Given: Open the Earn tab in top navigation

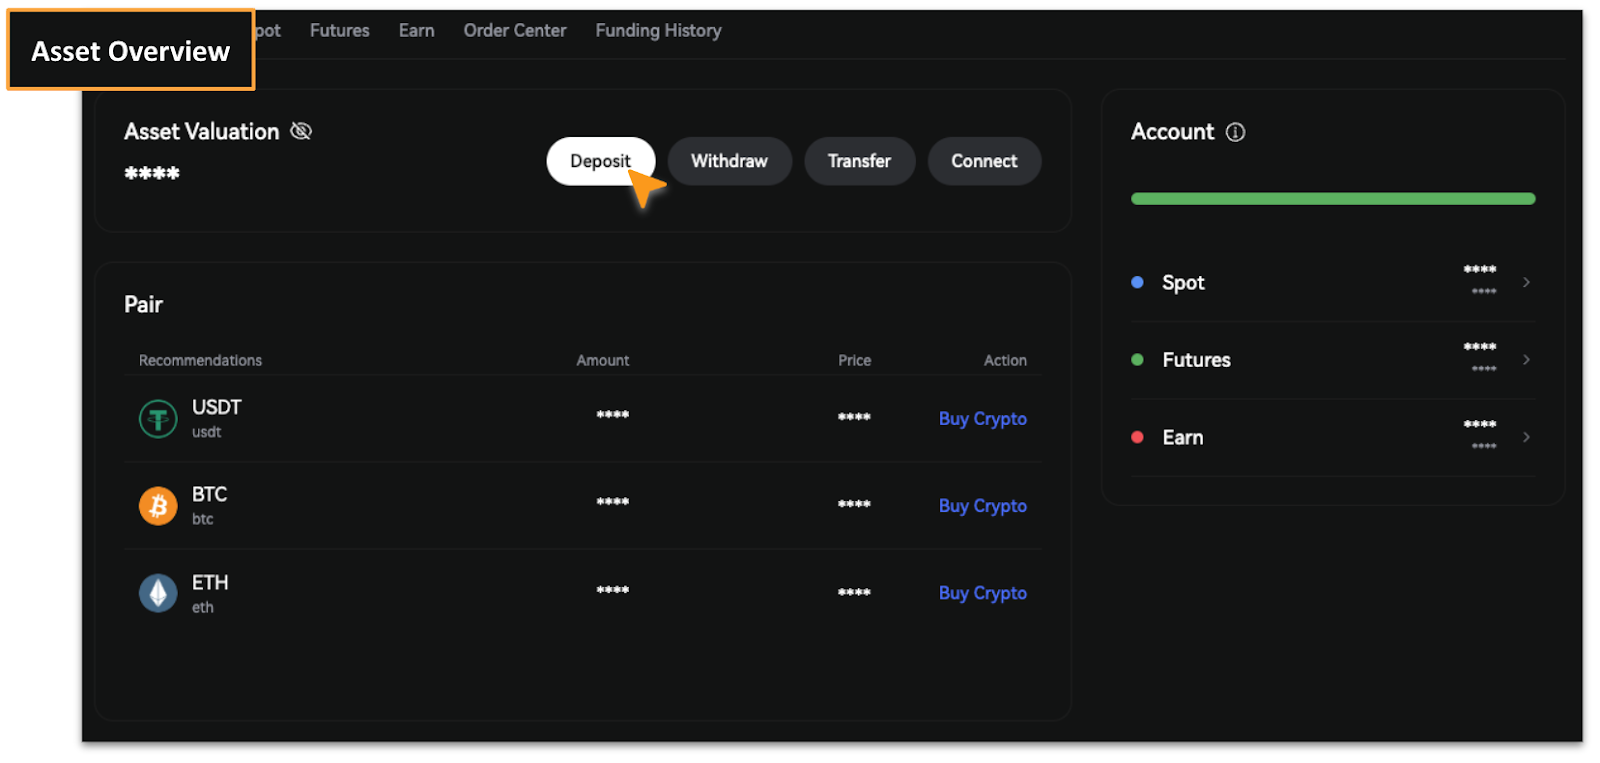Looking at the screenshot, I should tap(416, 31).
